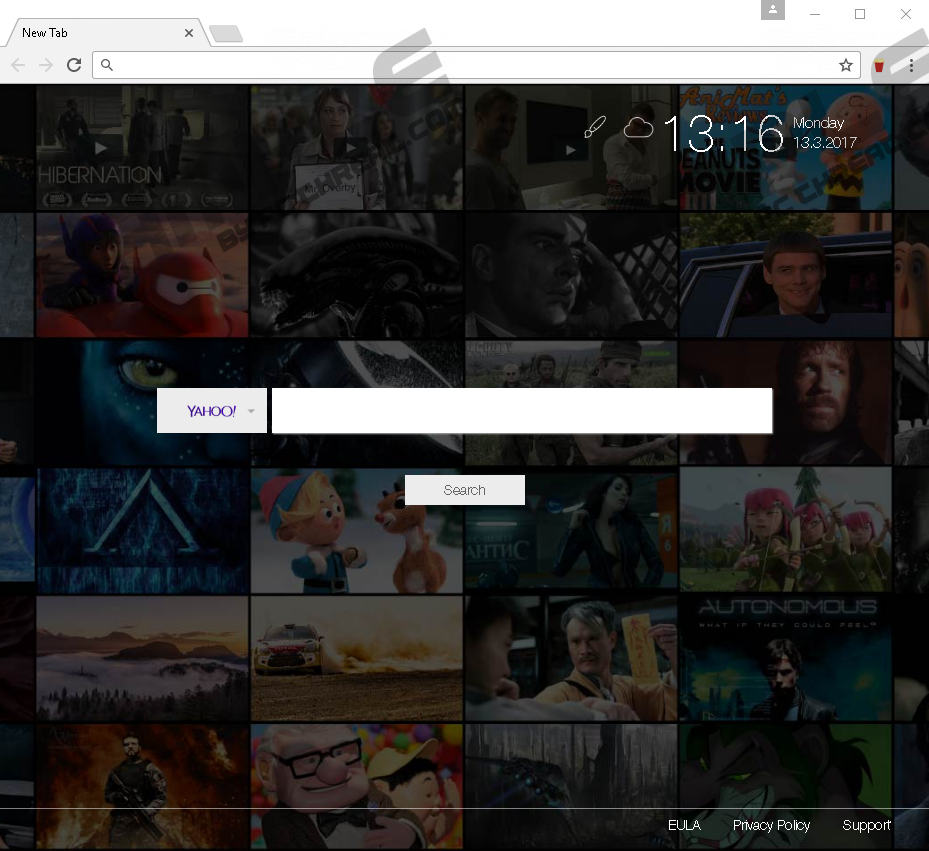Image resolution: width=929 pixels, height=851 pixels.
Task: Open the woman holding Mr. Overby sign thumbnail
Action: 357,148
